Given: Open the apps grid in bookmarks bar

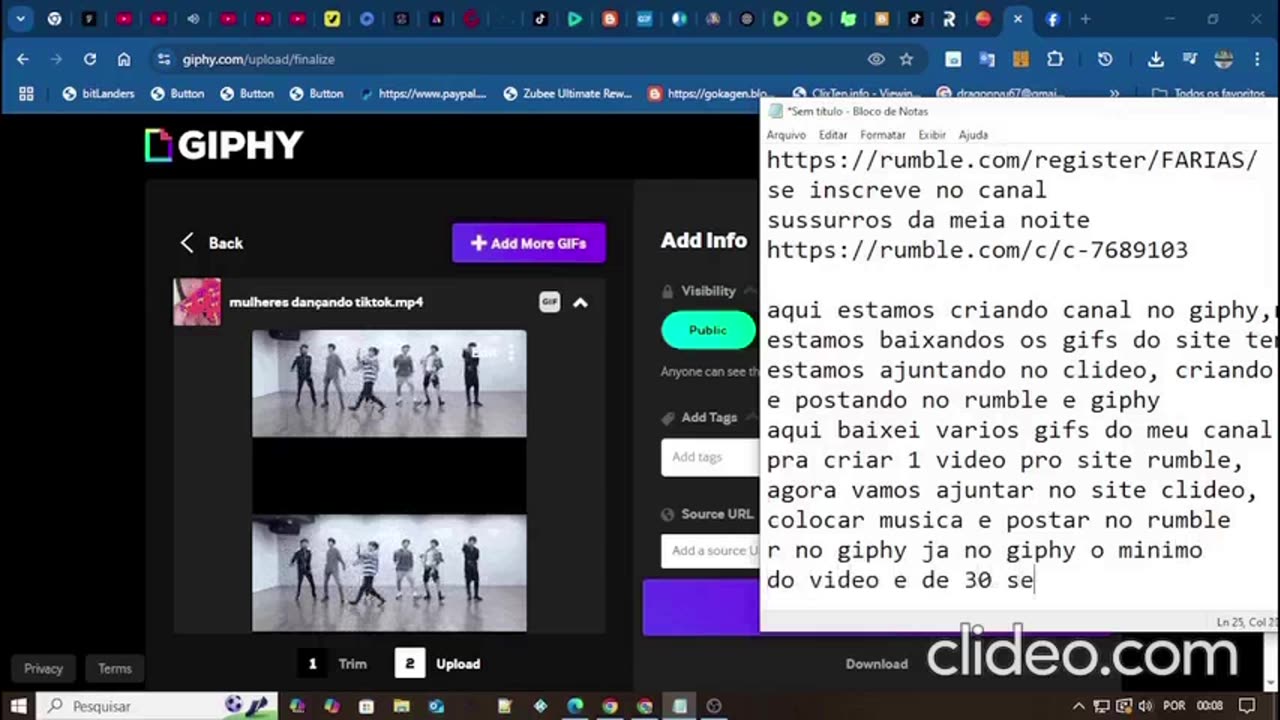Looking at the screenshot, I should coord(26,93).
